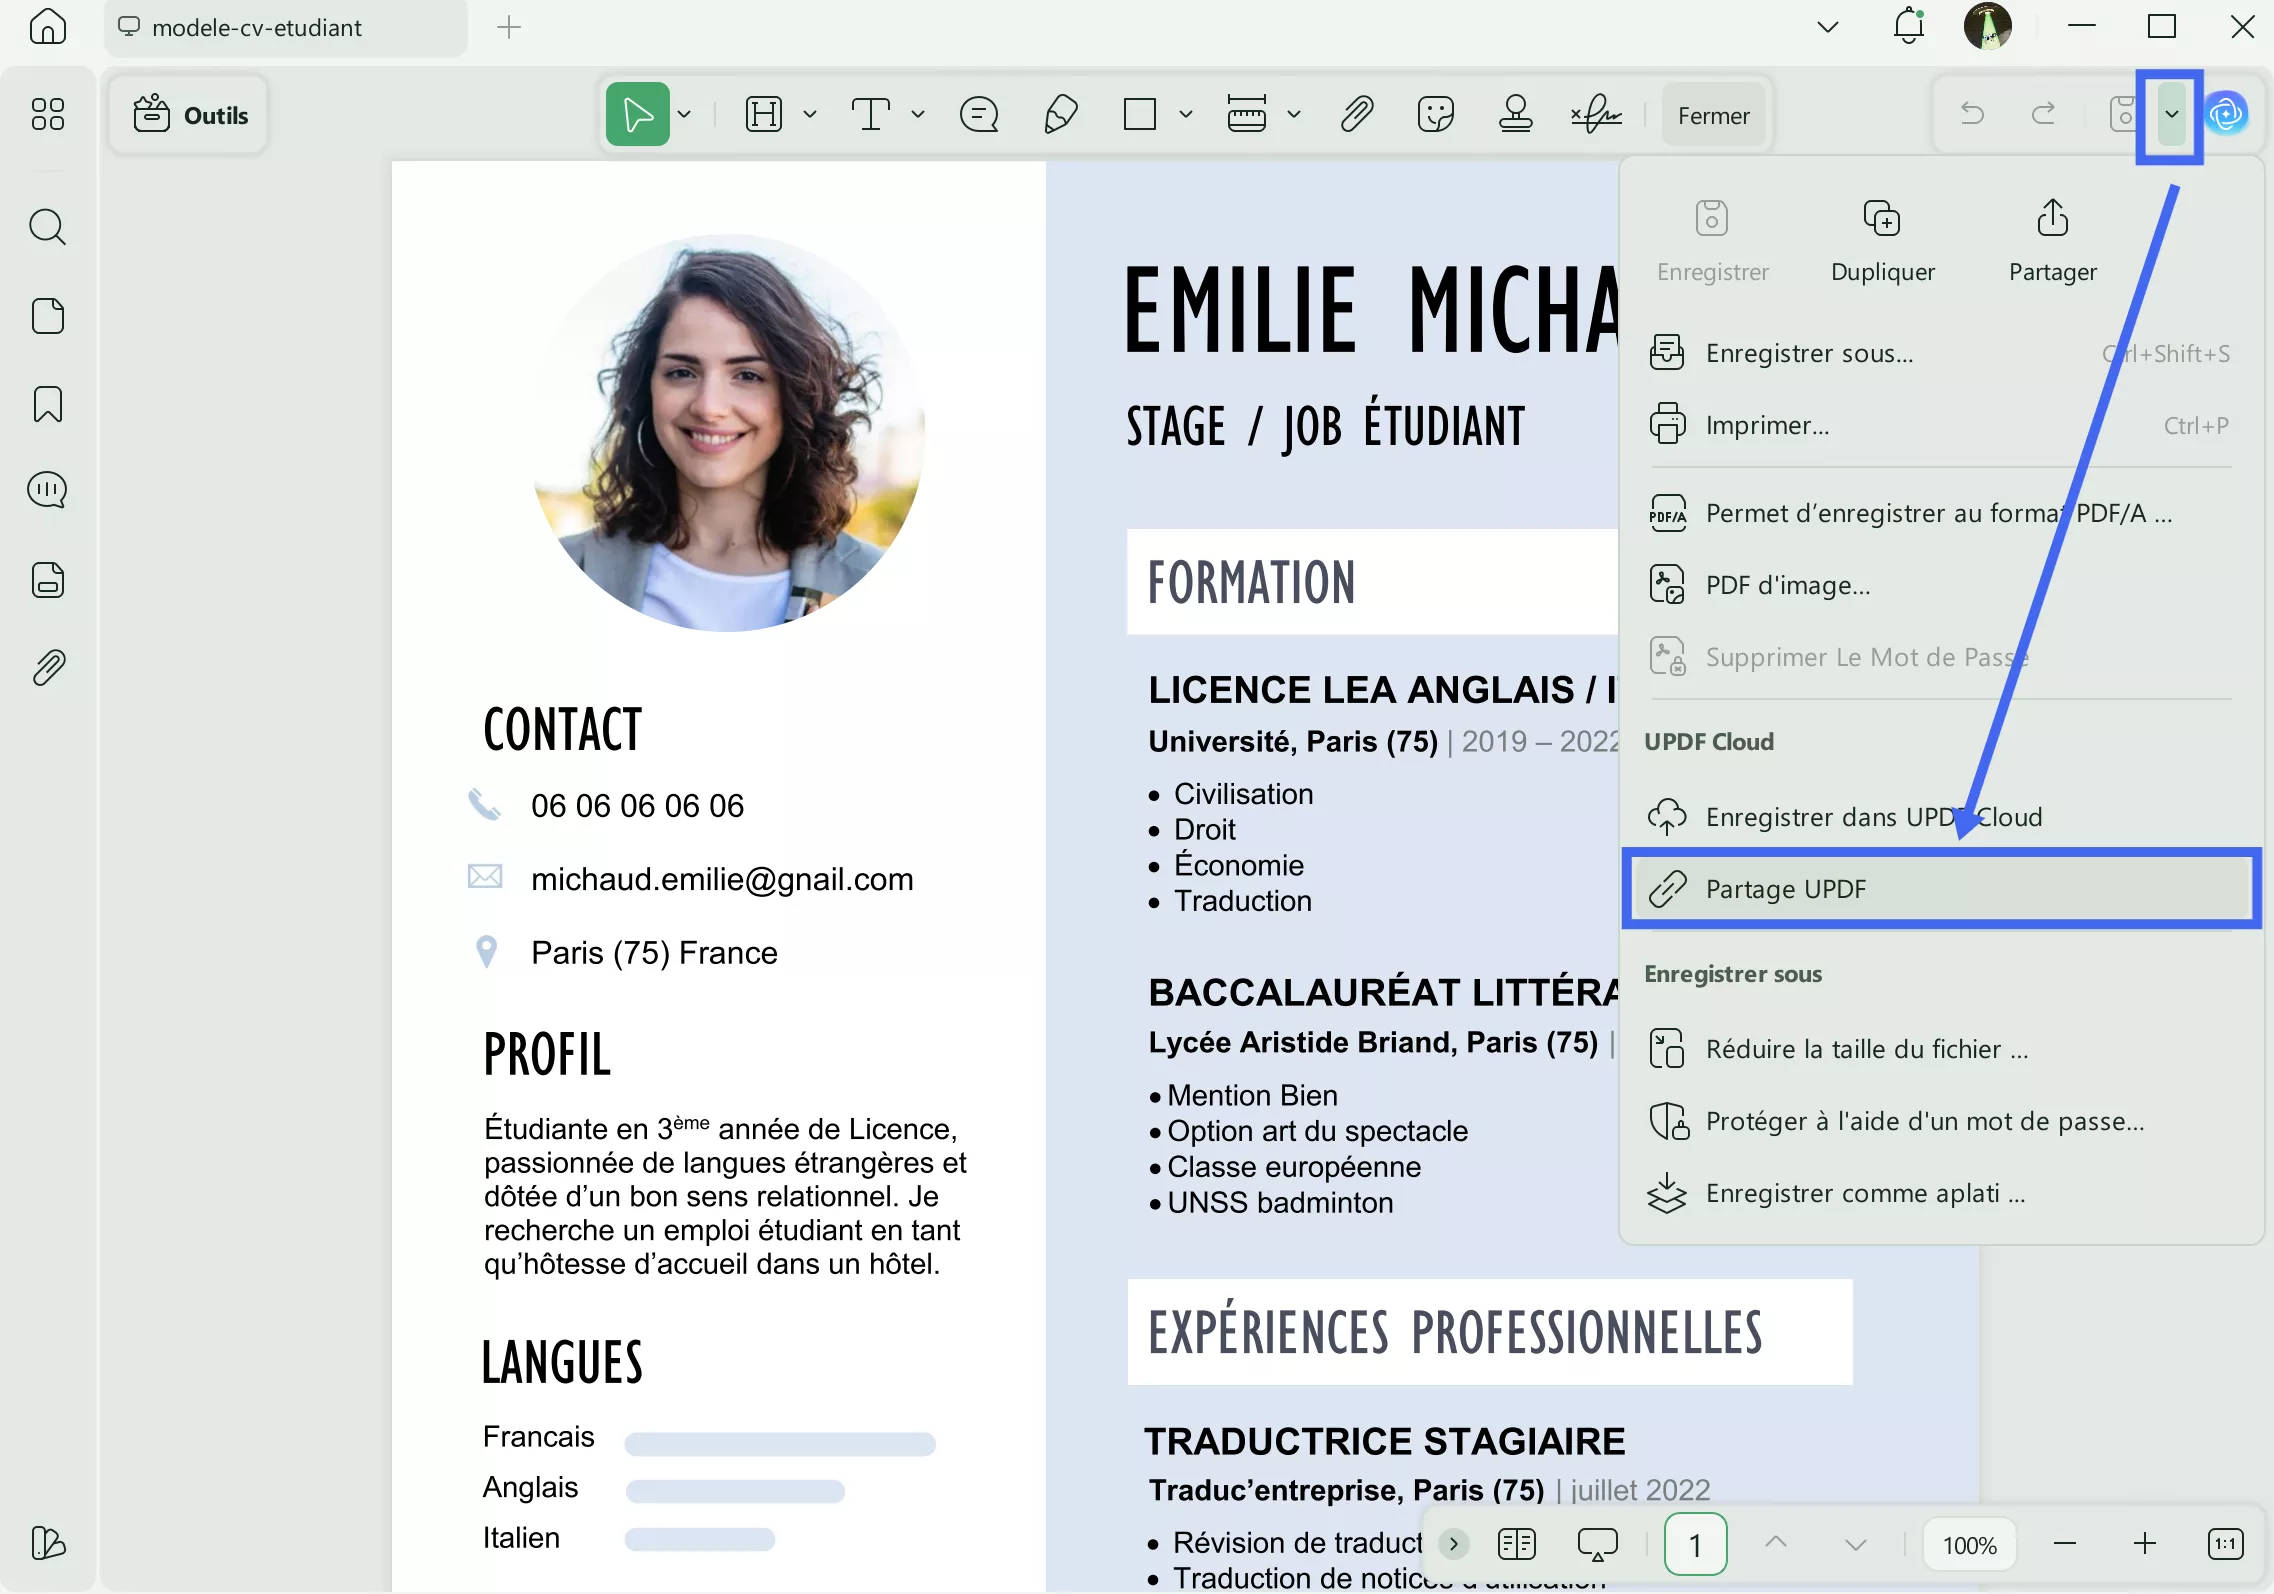
Task: Attach a file with the paperclip tool
Action: (x=1355, y=114)
